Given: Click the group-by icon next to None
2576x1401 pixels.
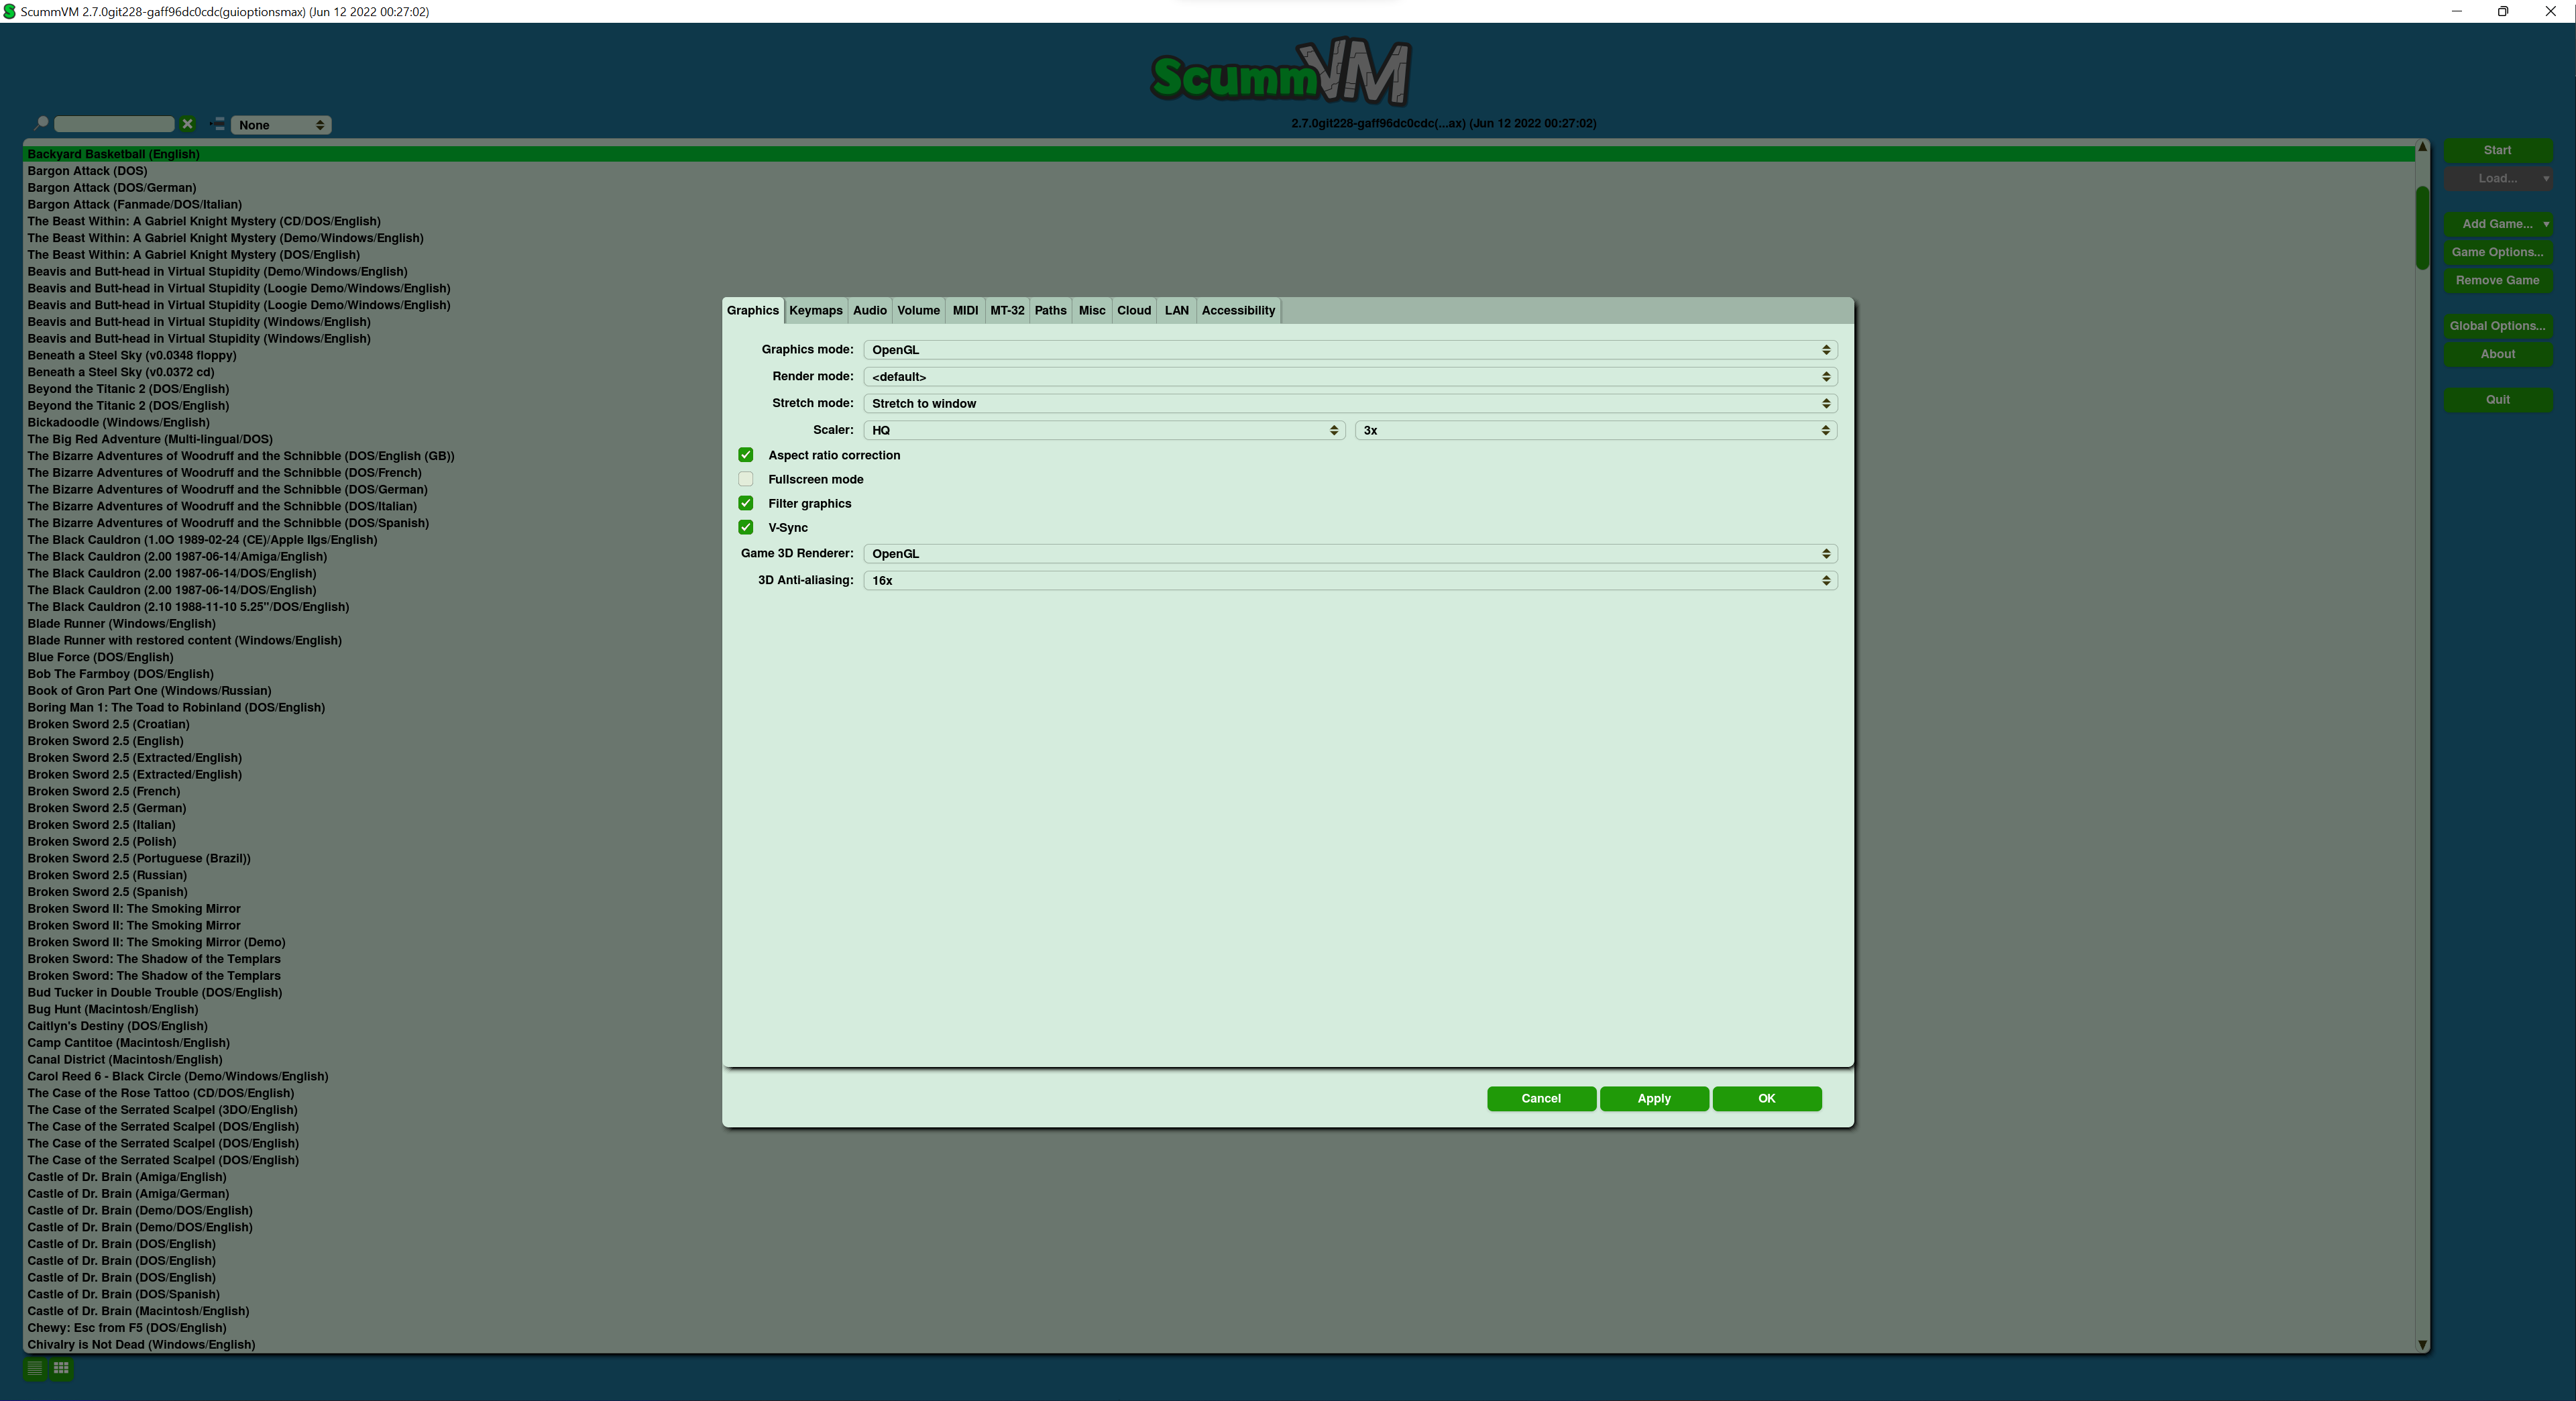Looking at the screenshot, I should click(217, 124).
